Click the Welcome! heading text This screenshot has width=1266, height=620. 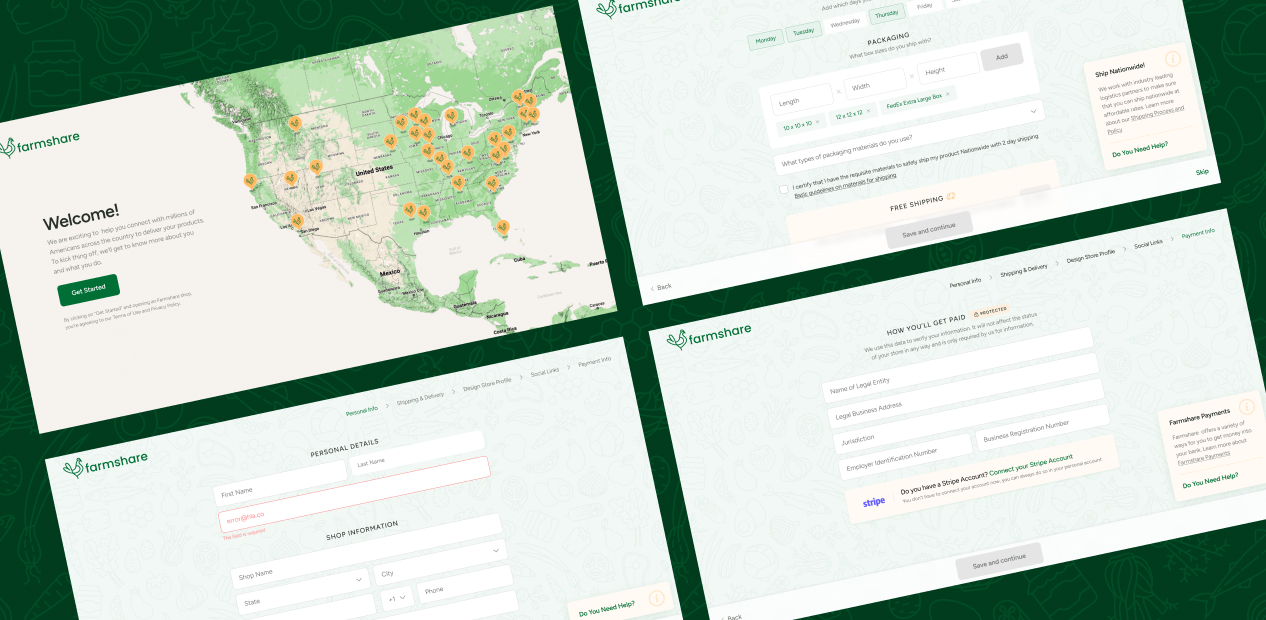point(80,216)
